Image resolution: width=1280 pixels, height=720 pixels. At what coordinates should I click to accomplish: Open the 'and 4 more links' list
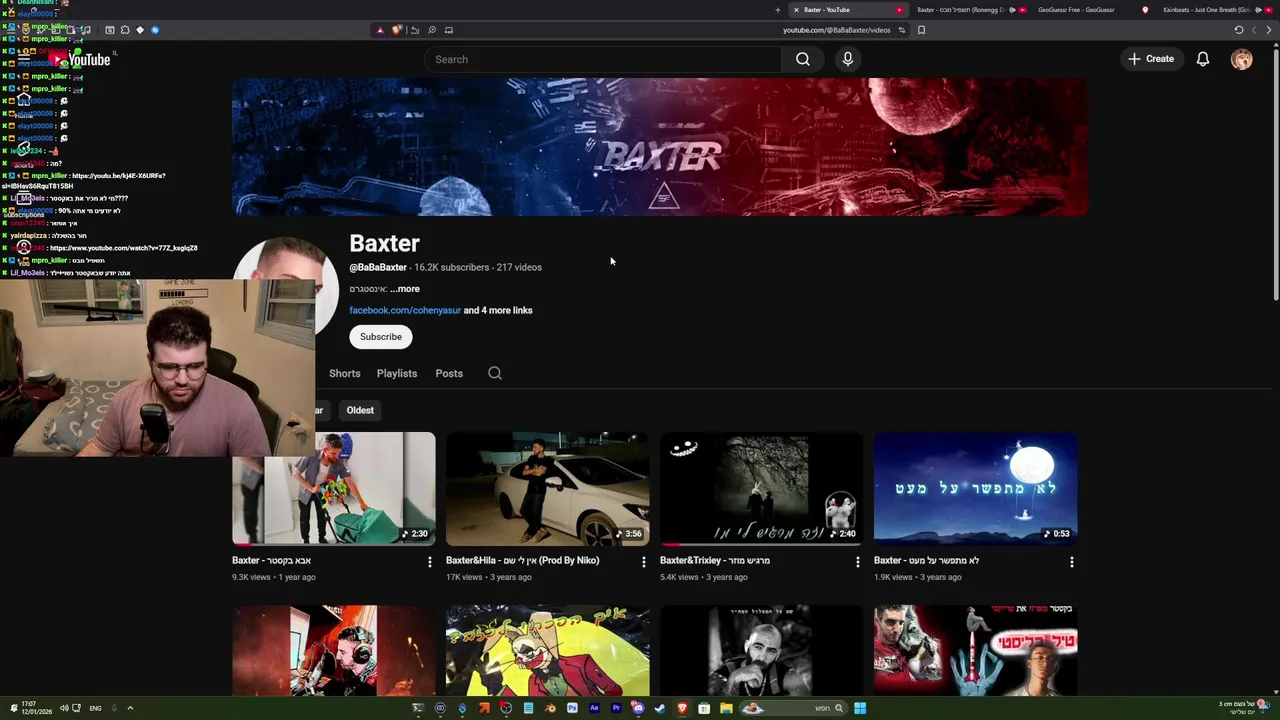pyautogui.click(x=498, y=310)
